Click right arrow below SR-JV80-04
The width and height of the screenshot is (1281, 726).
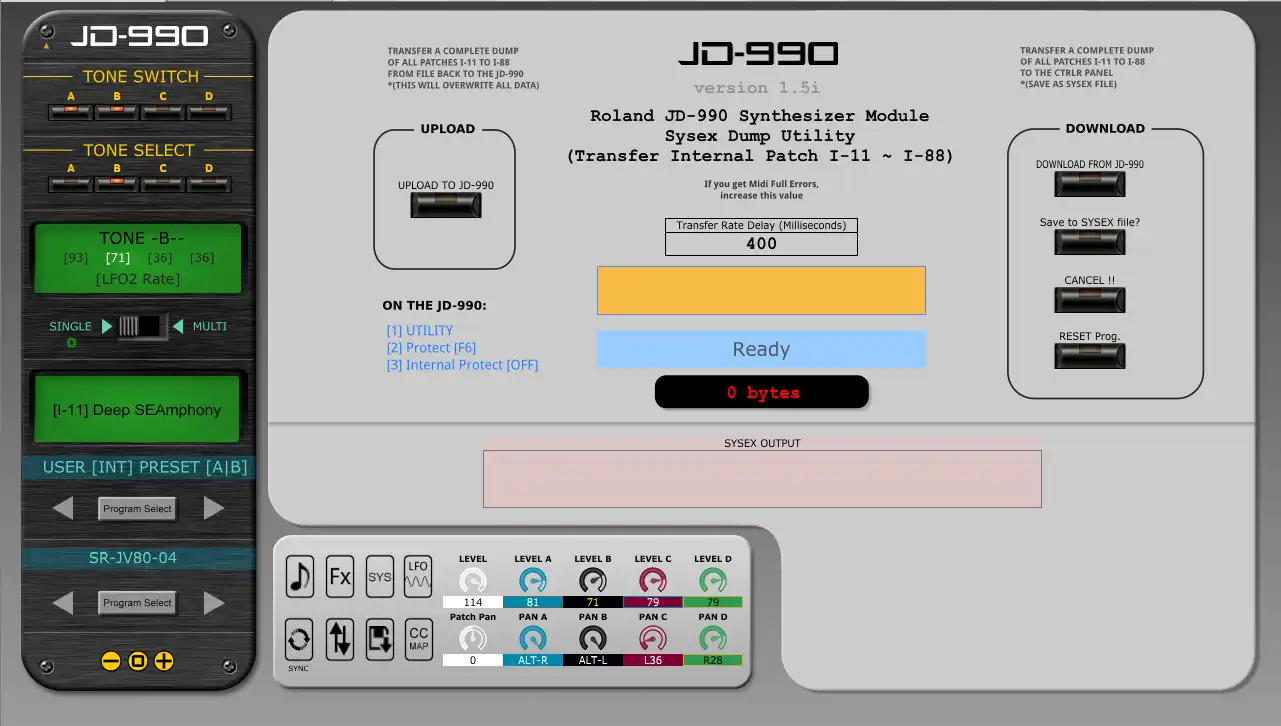(214, 602)
